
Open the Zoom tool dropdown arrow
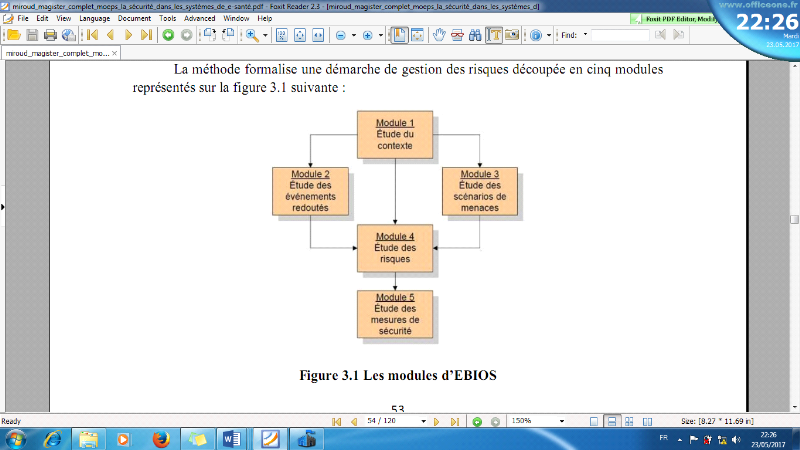(x=265, y=35)
